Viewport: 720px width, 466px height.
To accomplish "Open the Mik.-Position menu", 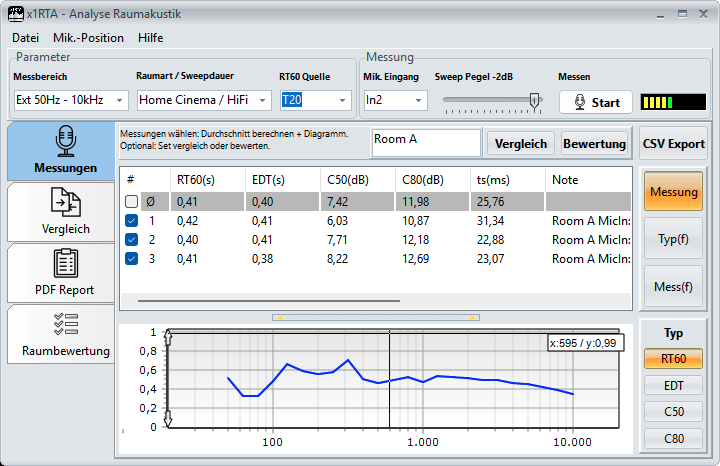I will [89, 38].
